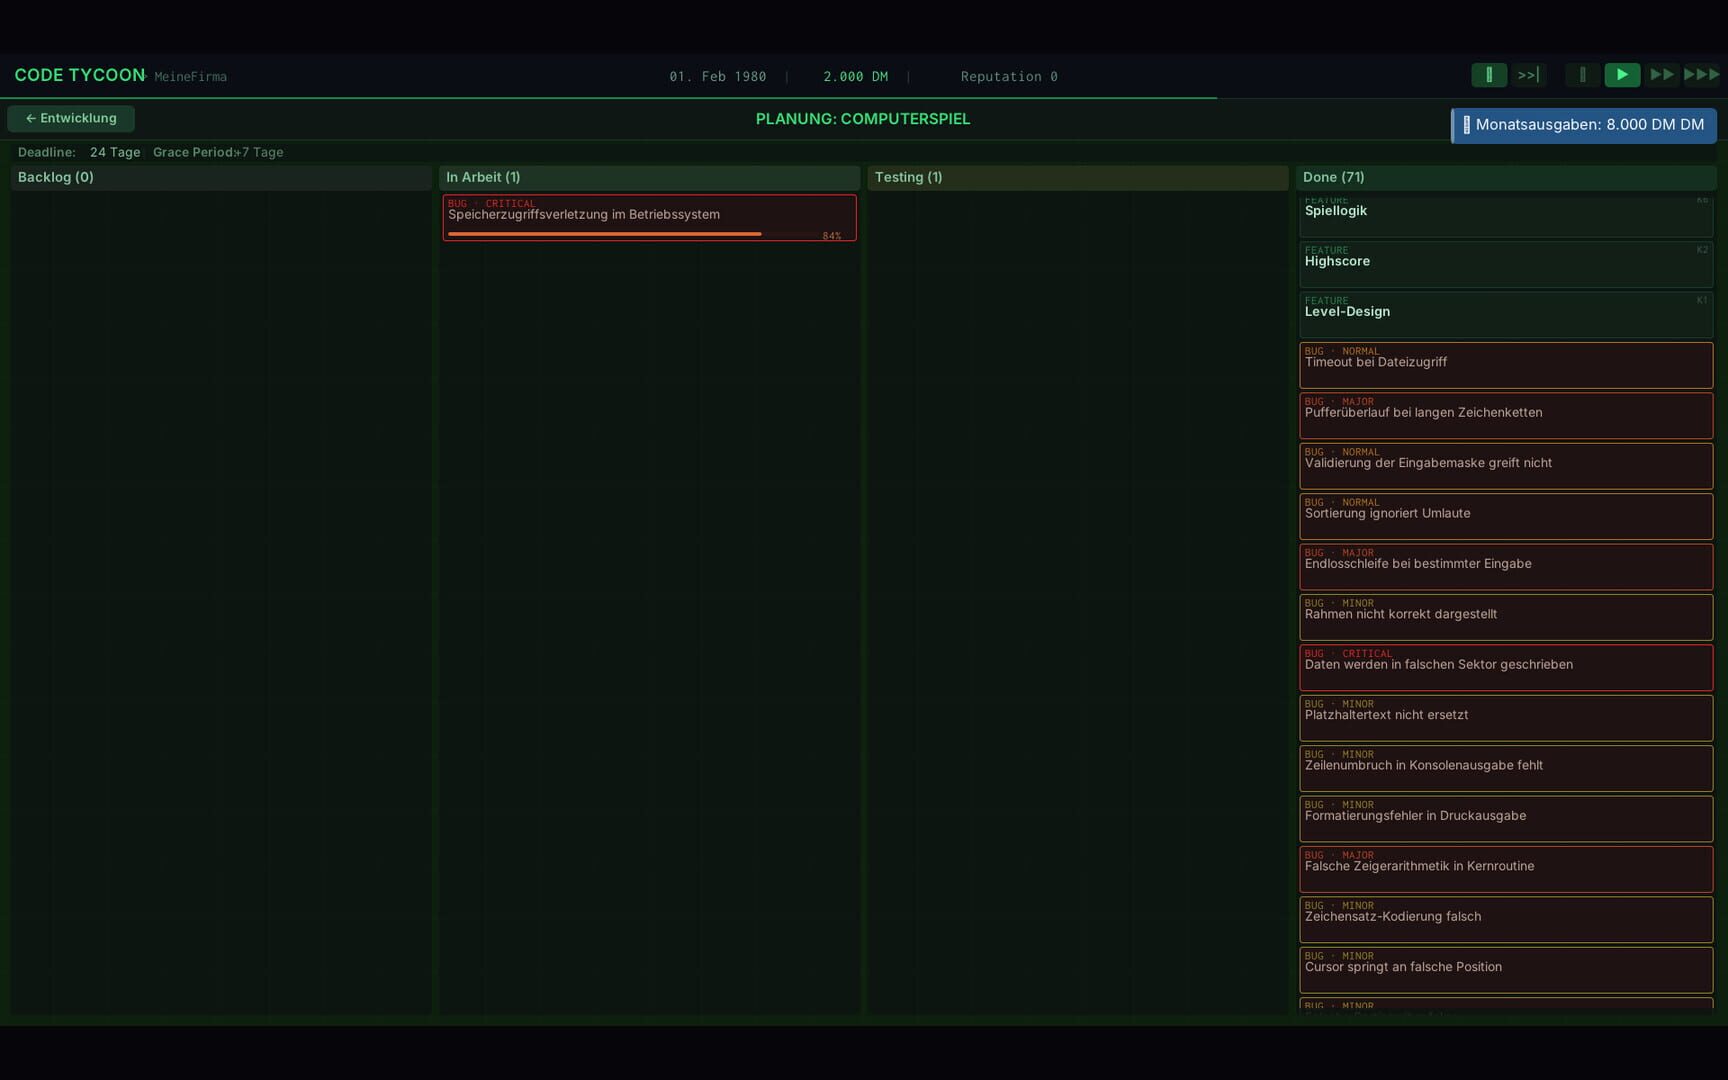Click the skip-to-next-day icon
The height and width of the screenshot is (1080, 1728).
pos(1529,75)
